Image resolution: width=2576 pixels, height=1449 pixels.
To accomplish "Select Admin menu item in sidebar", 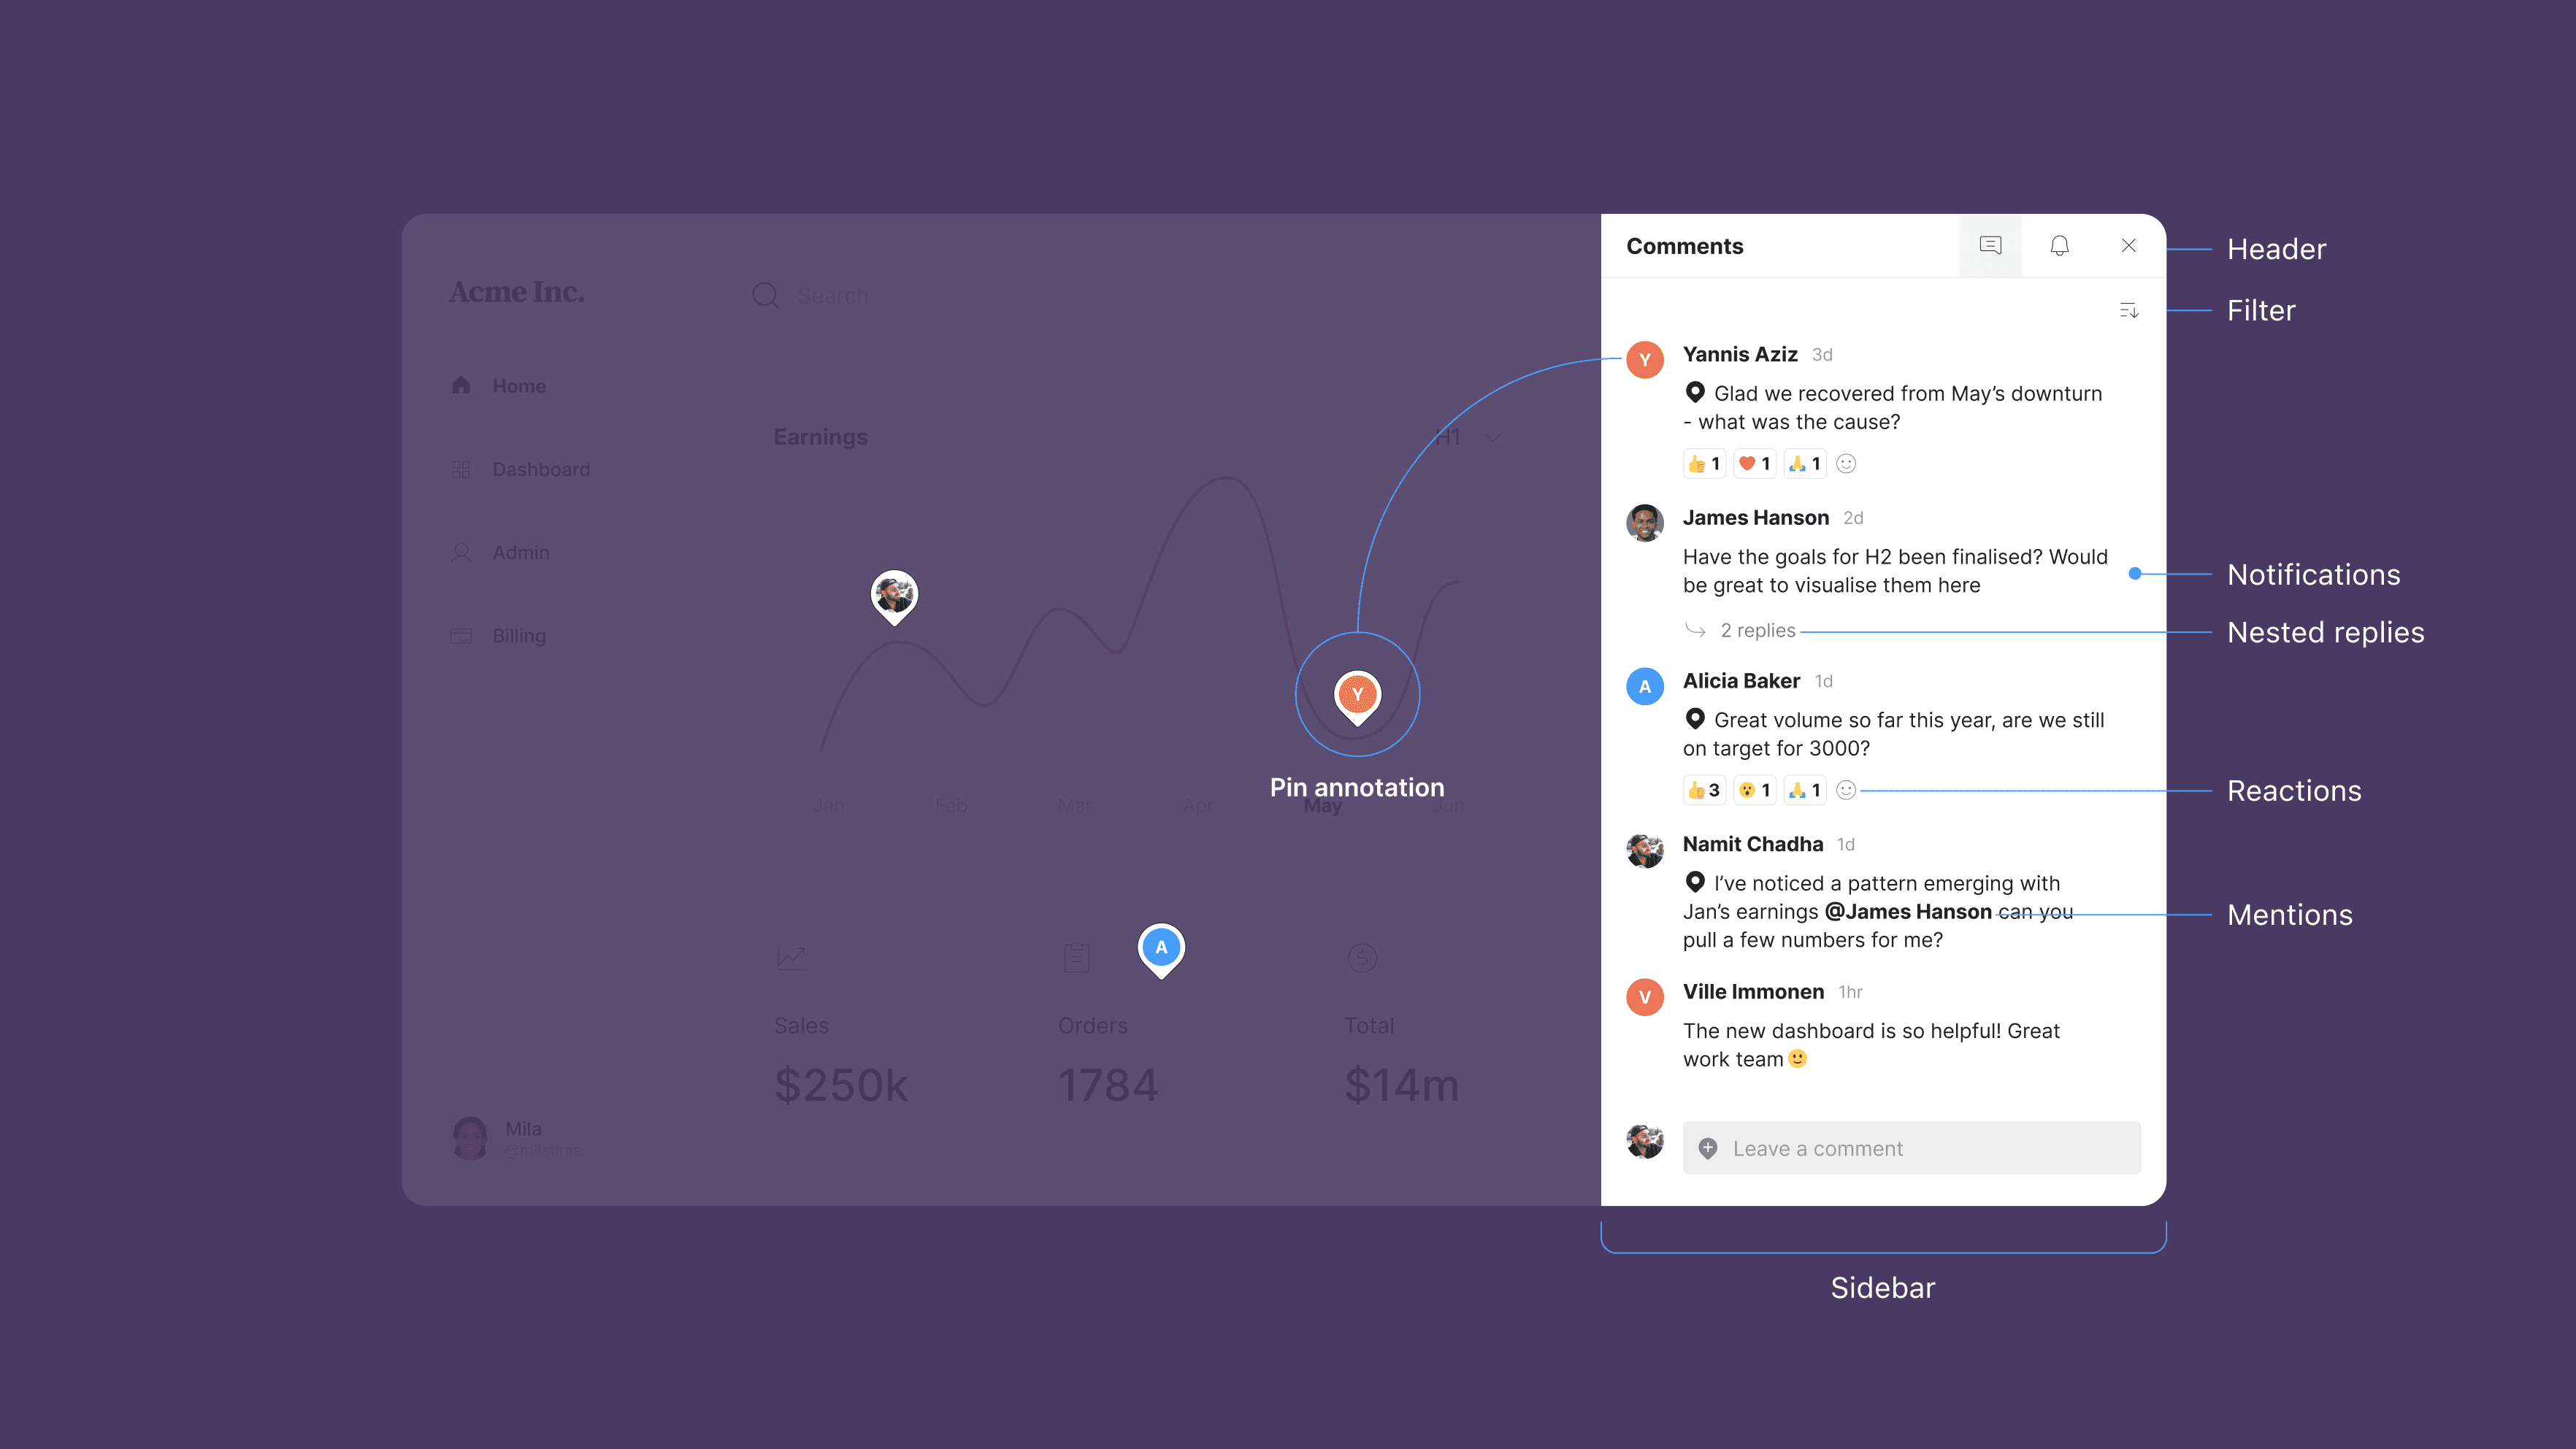I will click(x=520, y=552).
